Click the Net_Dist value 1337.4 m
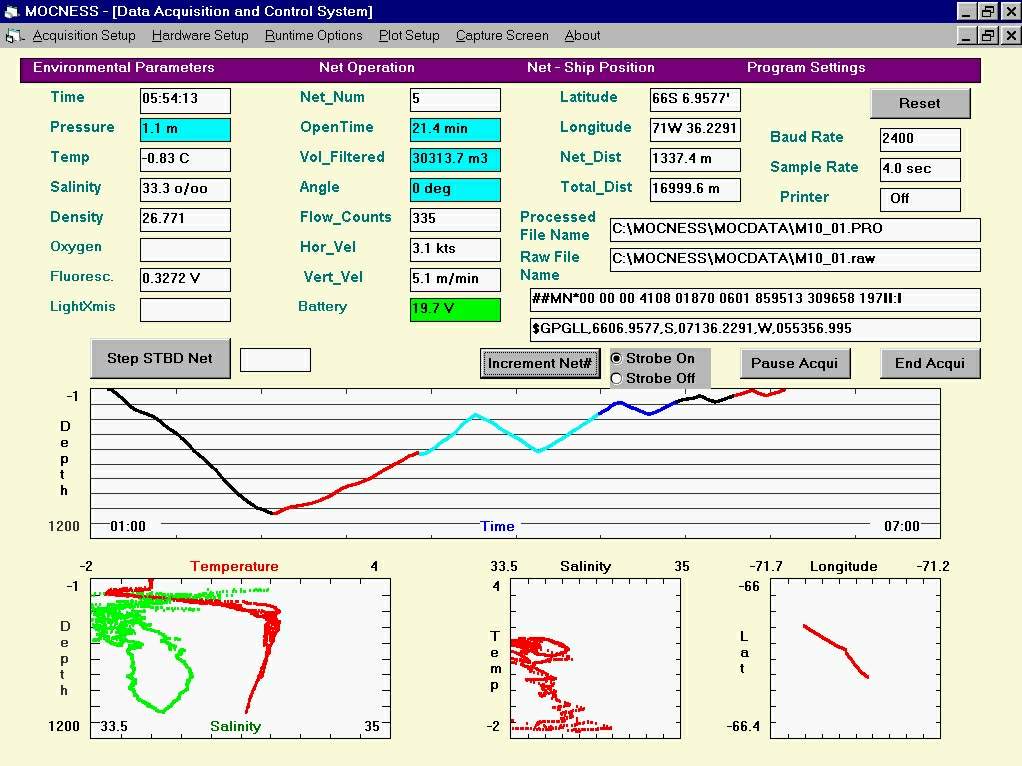The height and width of the screenshot is (766, 1022). click(x=695, y=159)
